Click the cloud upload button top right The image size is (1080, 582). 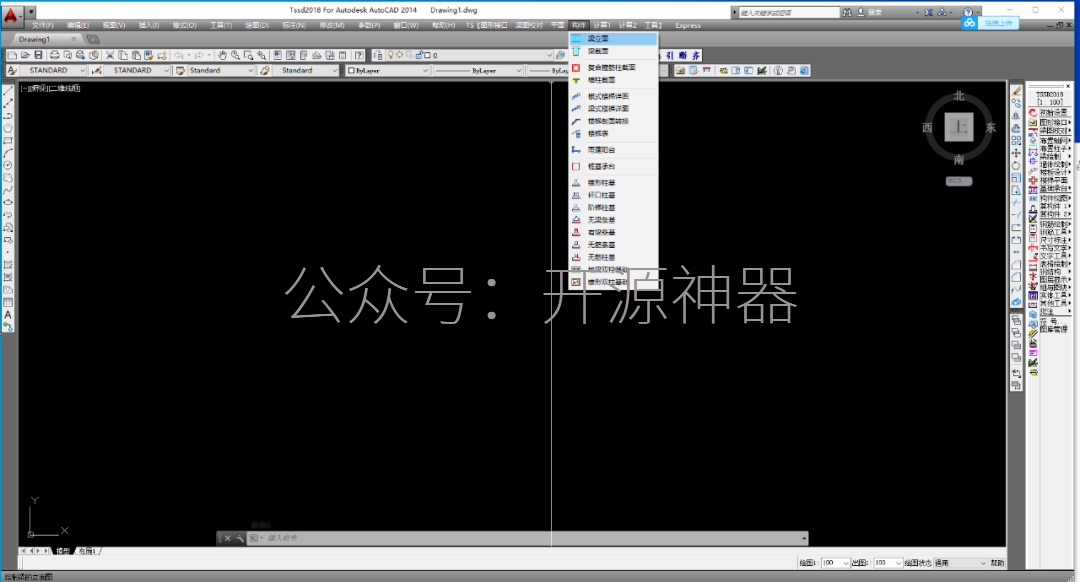pos(990,23)
